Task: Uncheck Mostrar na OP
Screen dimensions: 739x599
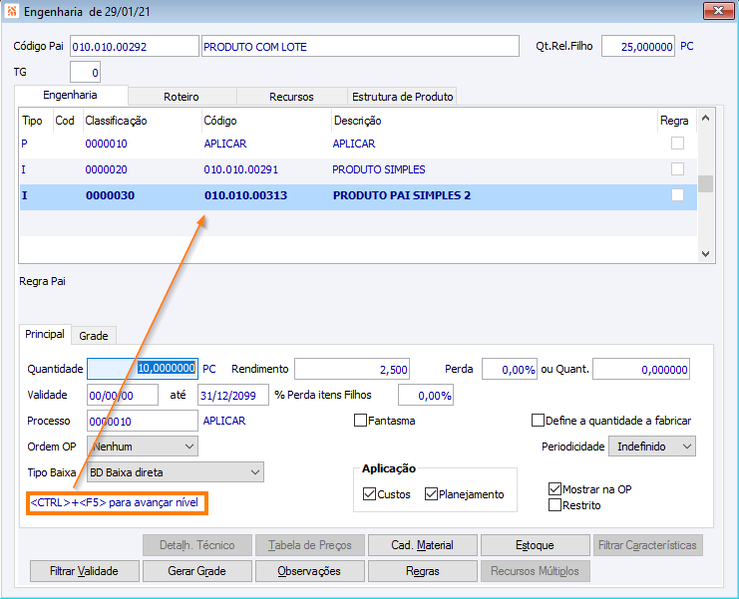Action: pos(555,489)
